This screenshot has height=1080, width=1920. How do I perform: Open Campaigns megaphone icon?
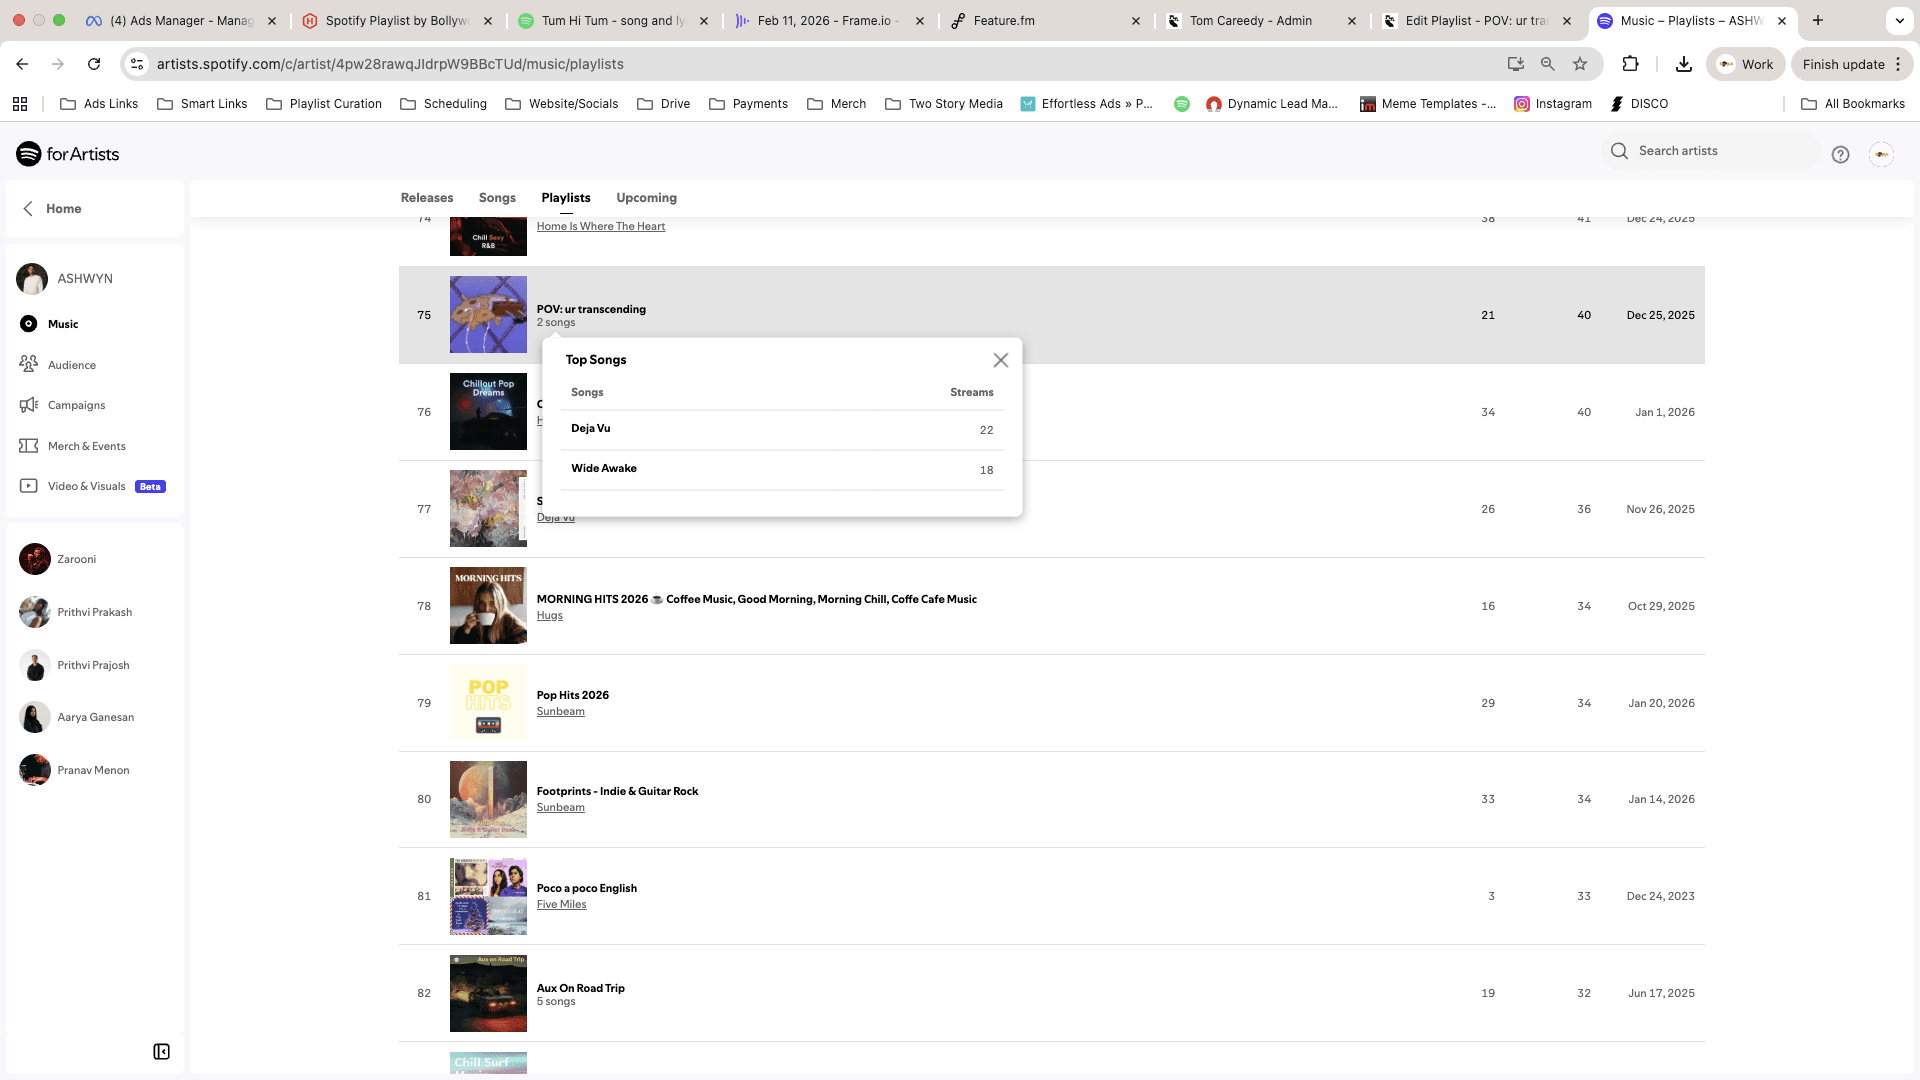[29, 405]
